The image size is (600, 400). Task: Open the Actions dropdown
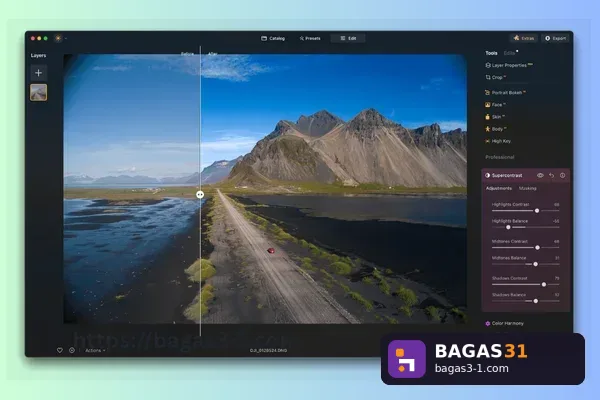tap(95, 350)
